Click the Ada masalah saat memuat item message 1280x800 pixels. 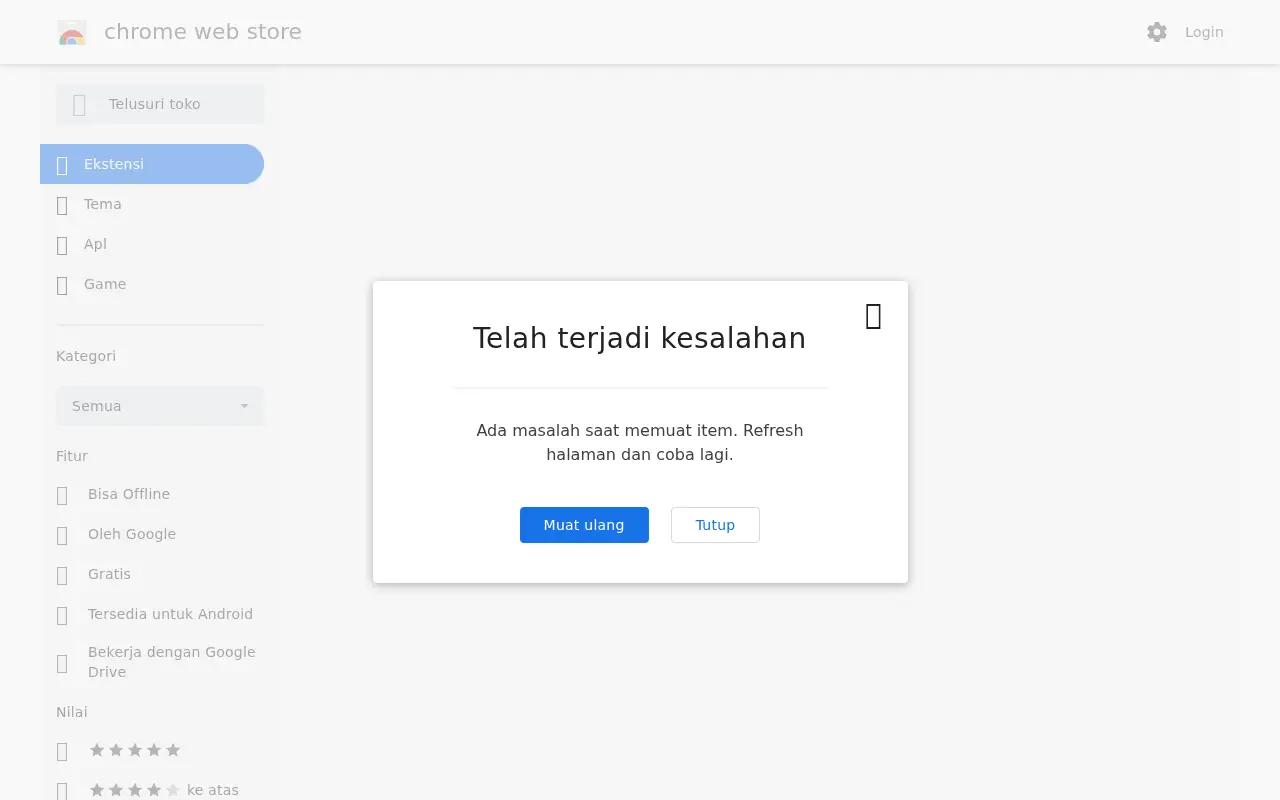pos(640,442)
